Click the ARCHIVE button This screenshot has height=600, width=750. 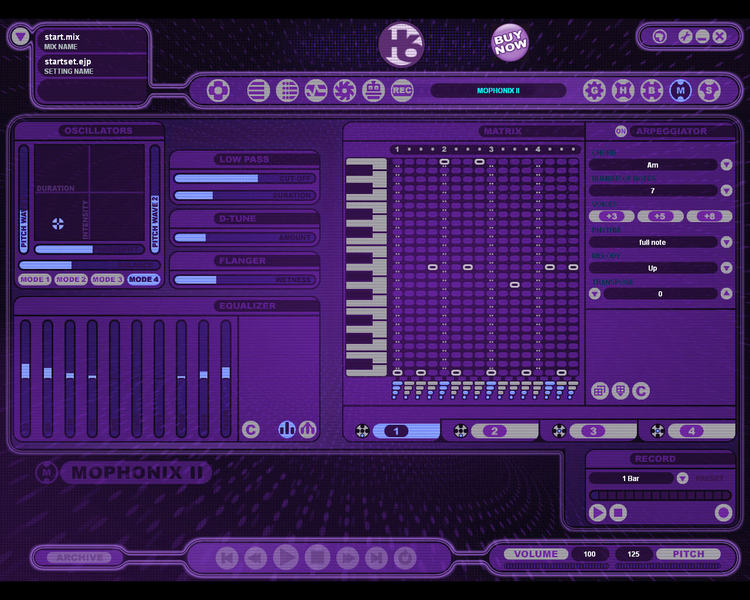point(79,557)
